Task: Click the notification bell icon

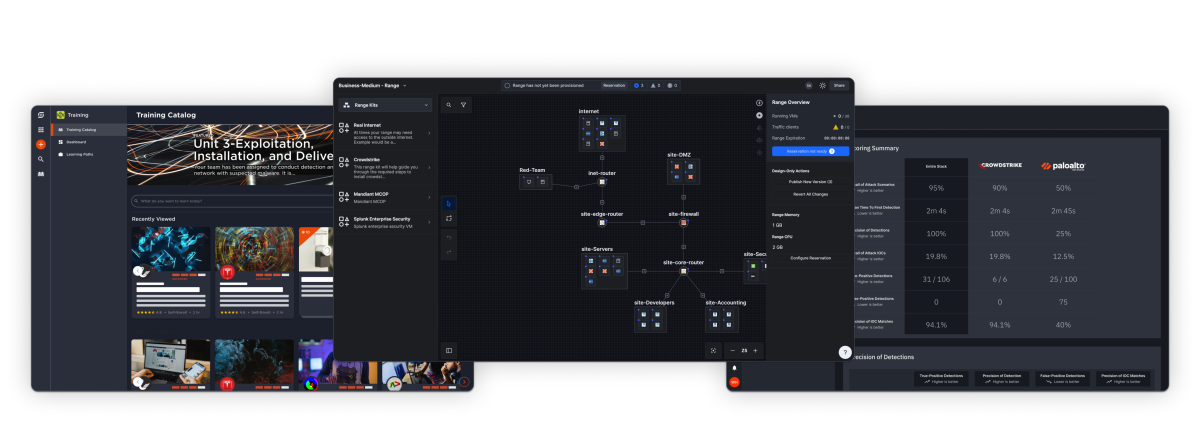Action: (734, 368)
